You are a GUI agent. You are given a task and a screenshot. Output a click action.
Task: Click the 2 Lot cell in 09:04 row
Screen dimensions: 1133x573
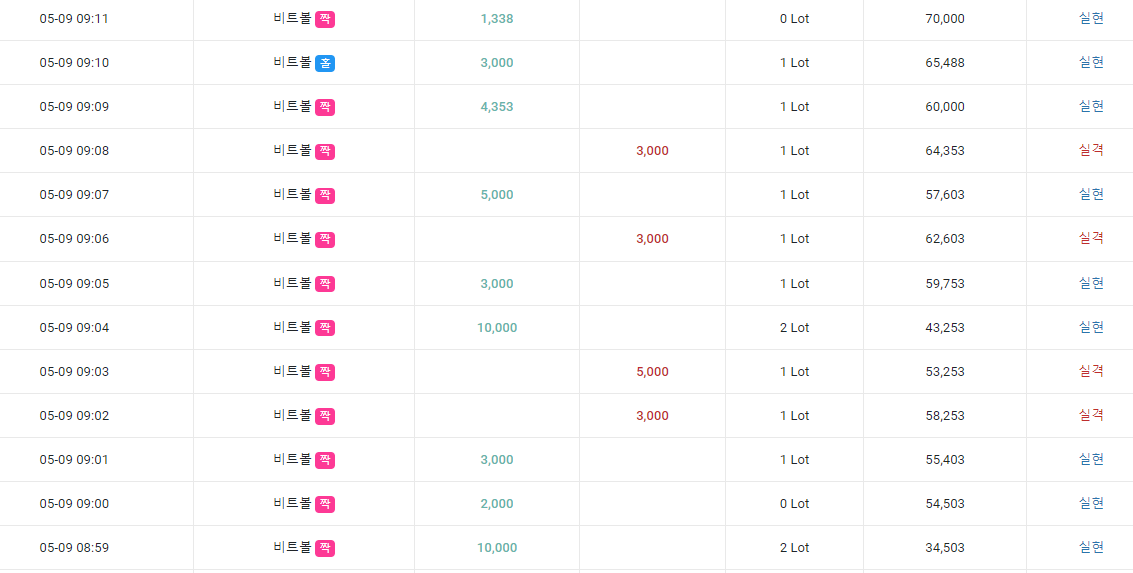pos(795,327)
